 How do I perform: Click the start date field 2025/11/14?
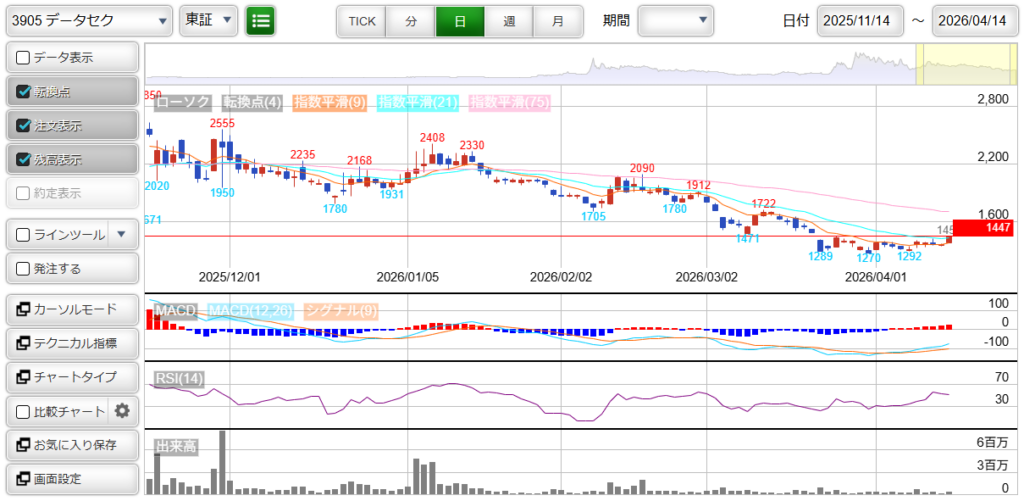click(859, 21)
